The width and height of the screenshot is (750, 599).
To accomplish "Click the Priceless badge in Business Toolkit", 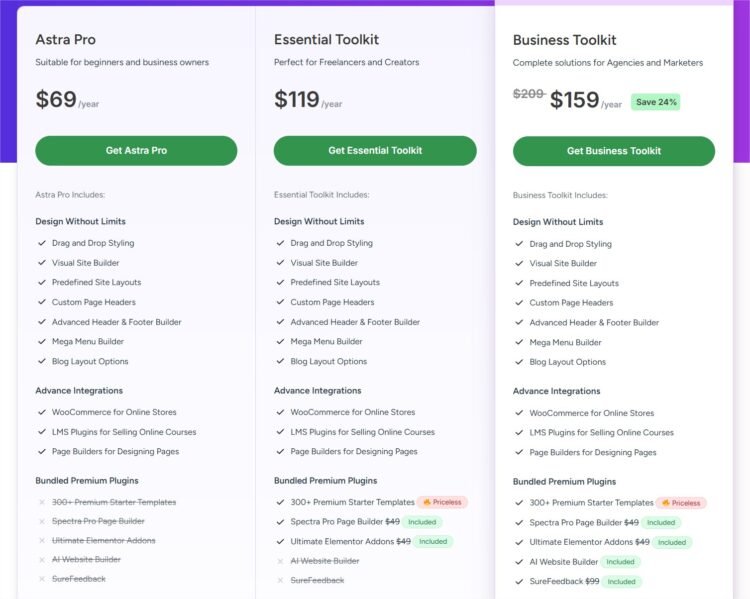I will (x=683, y=503).
